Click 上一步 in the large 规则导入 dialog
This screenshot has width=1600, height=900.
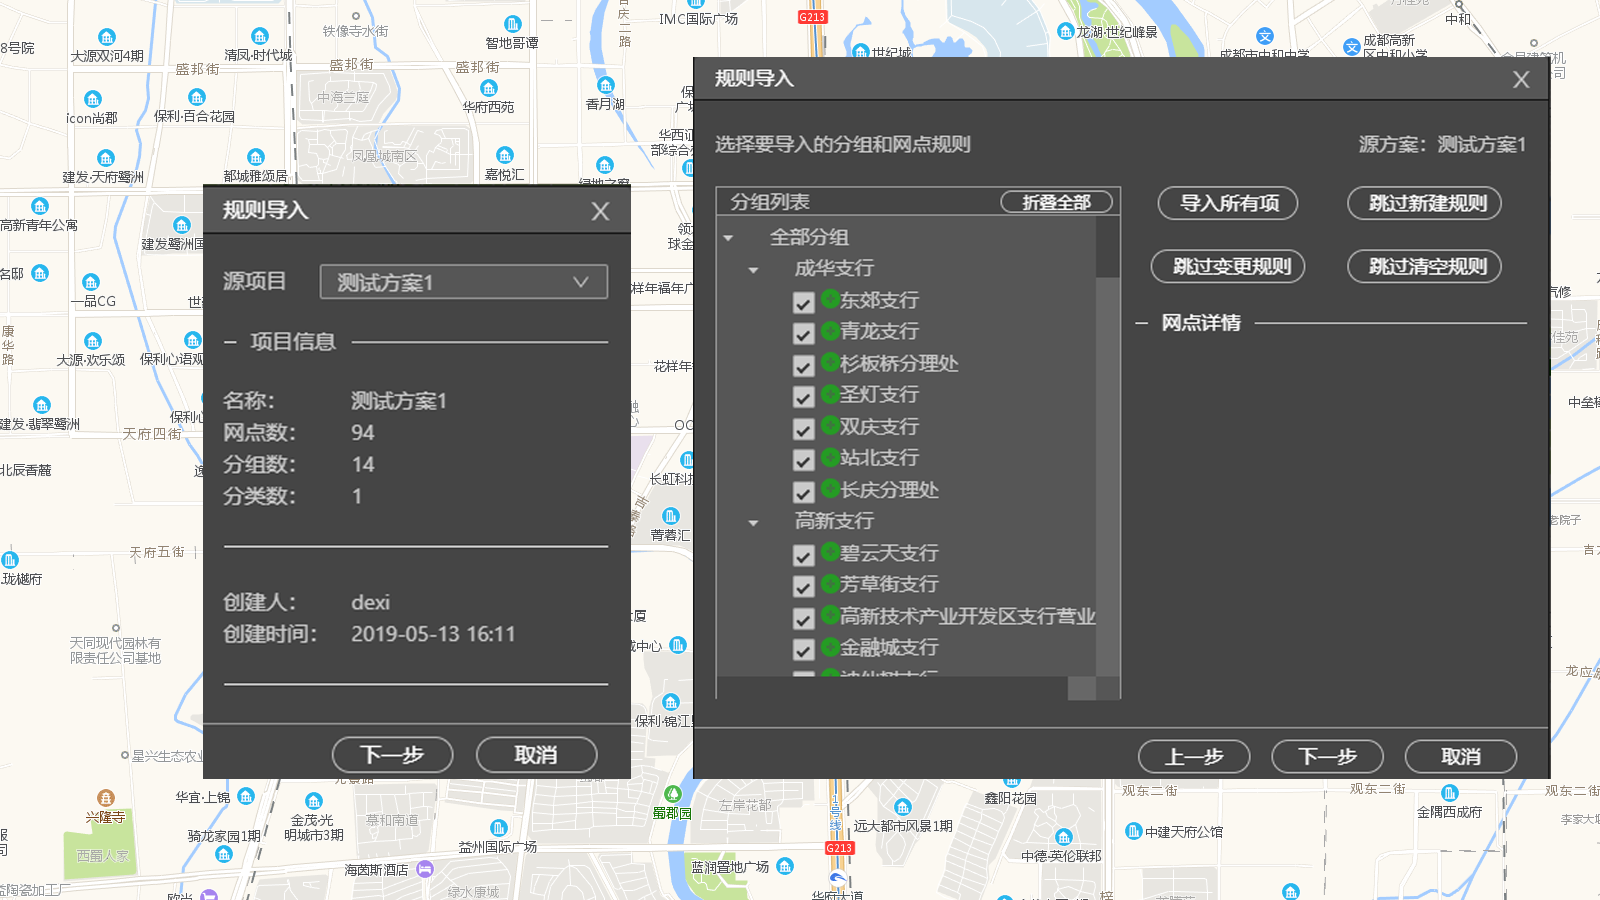point(1194,757)
